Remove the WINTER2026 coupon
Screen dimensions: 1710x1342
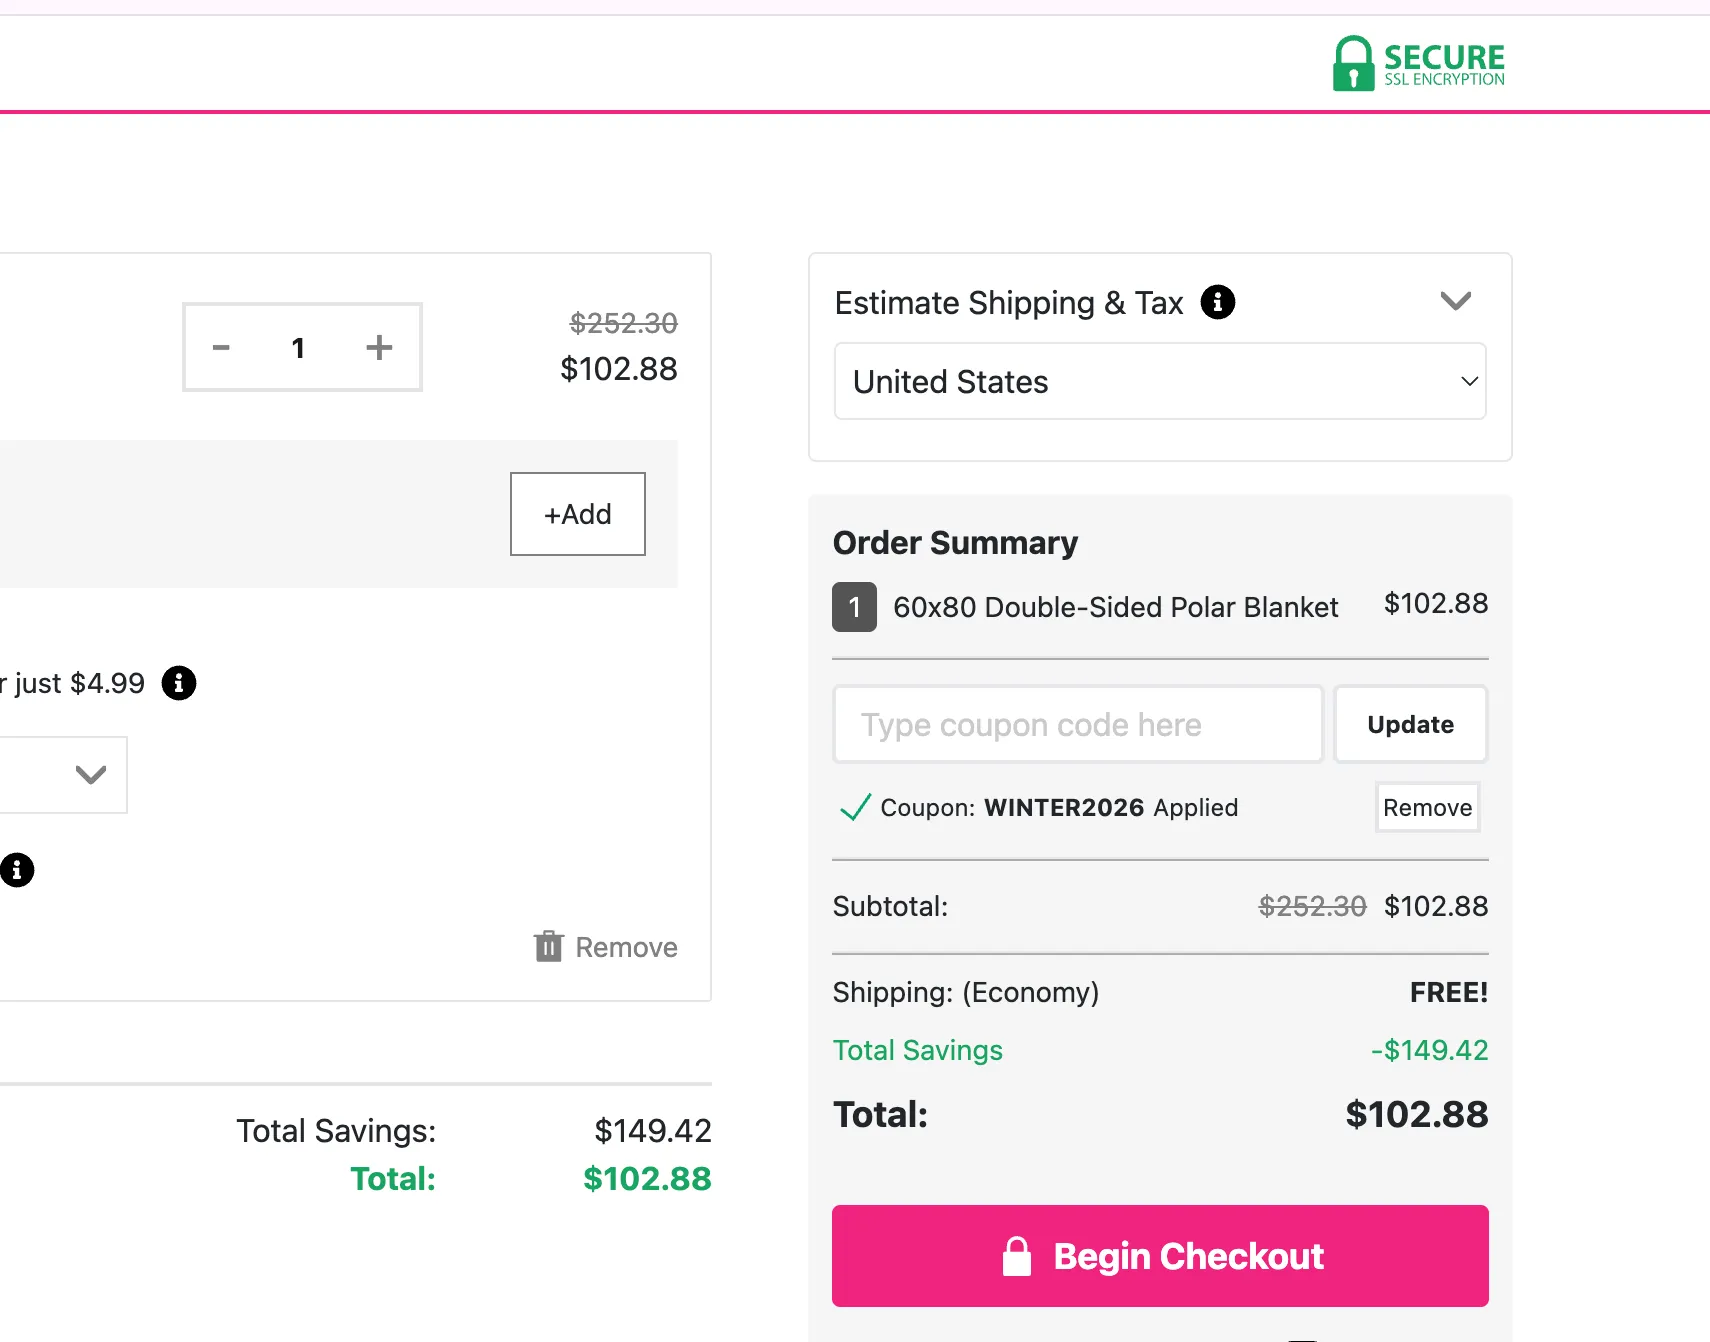1427,808
